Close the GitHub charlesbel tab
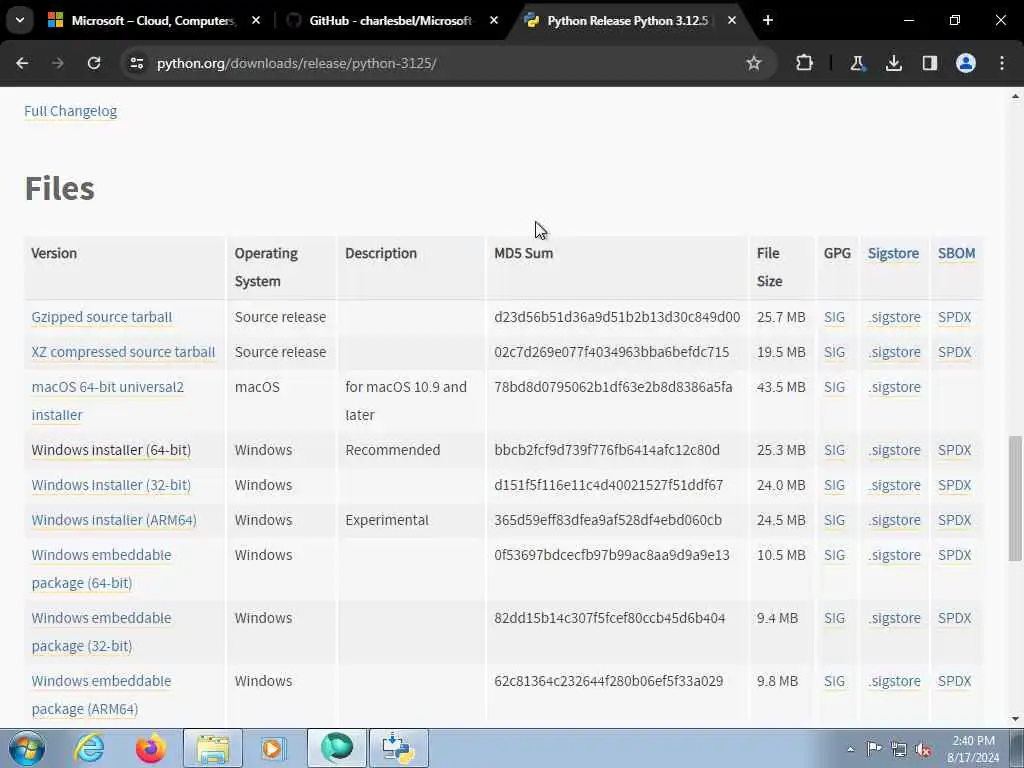1024x768 pixels. pyautogui.click(x=494, y=20)
